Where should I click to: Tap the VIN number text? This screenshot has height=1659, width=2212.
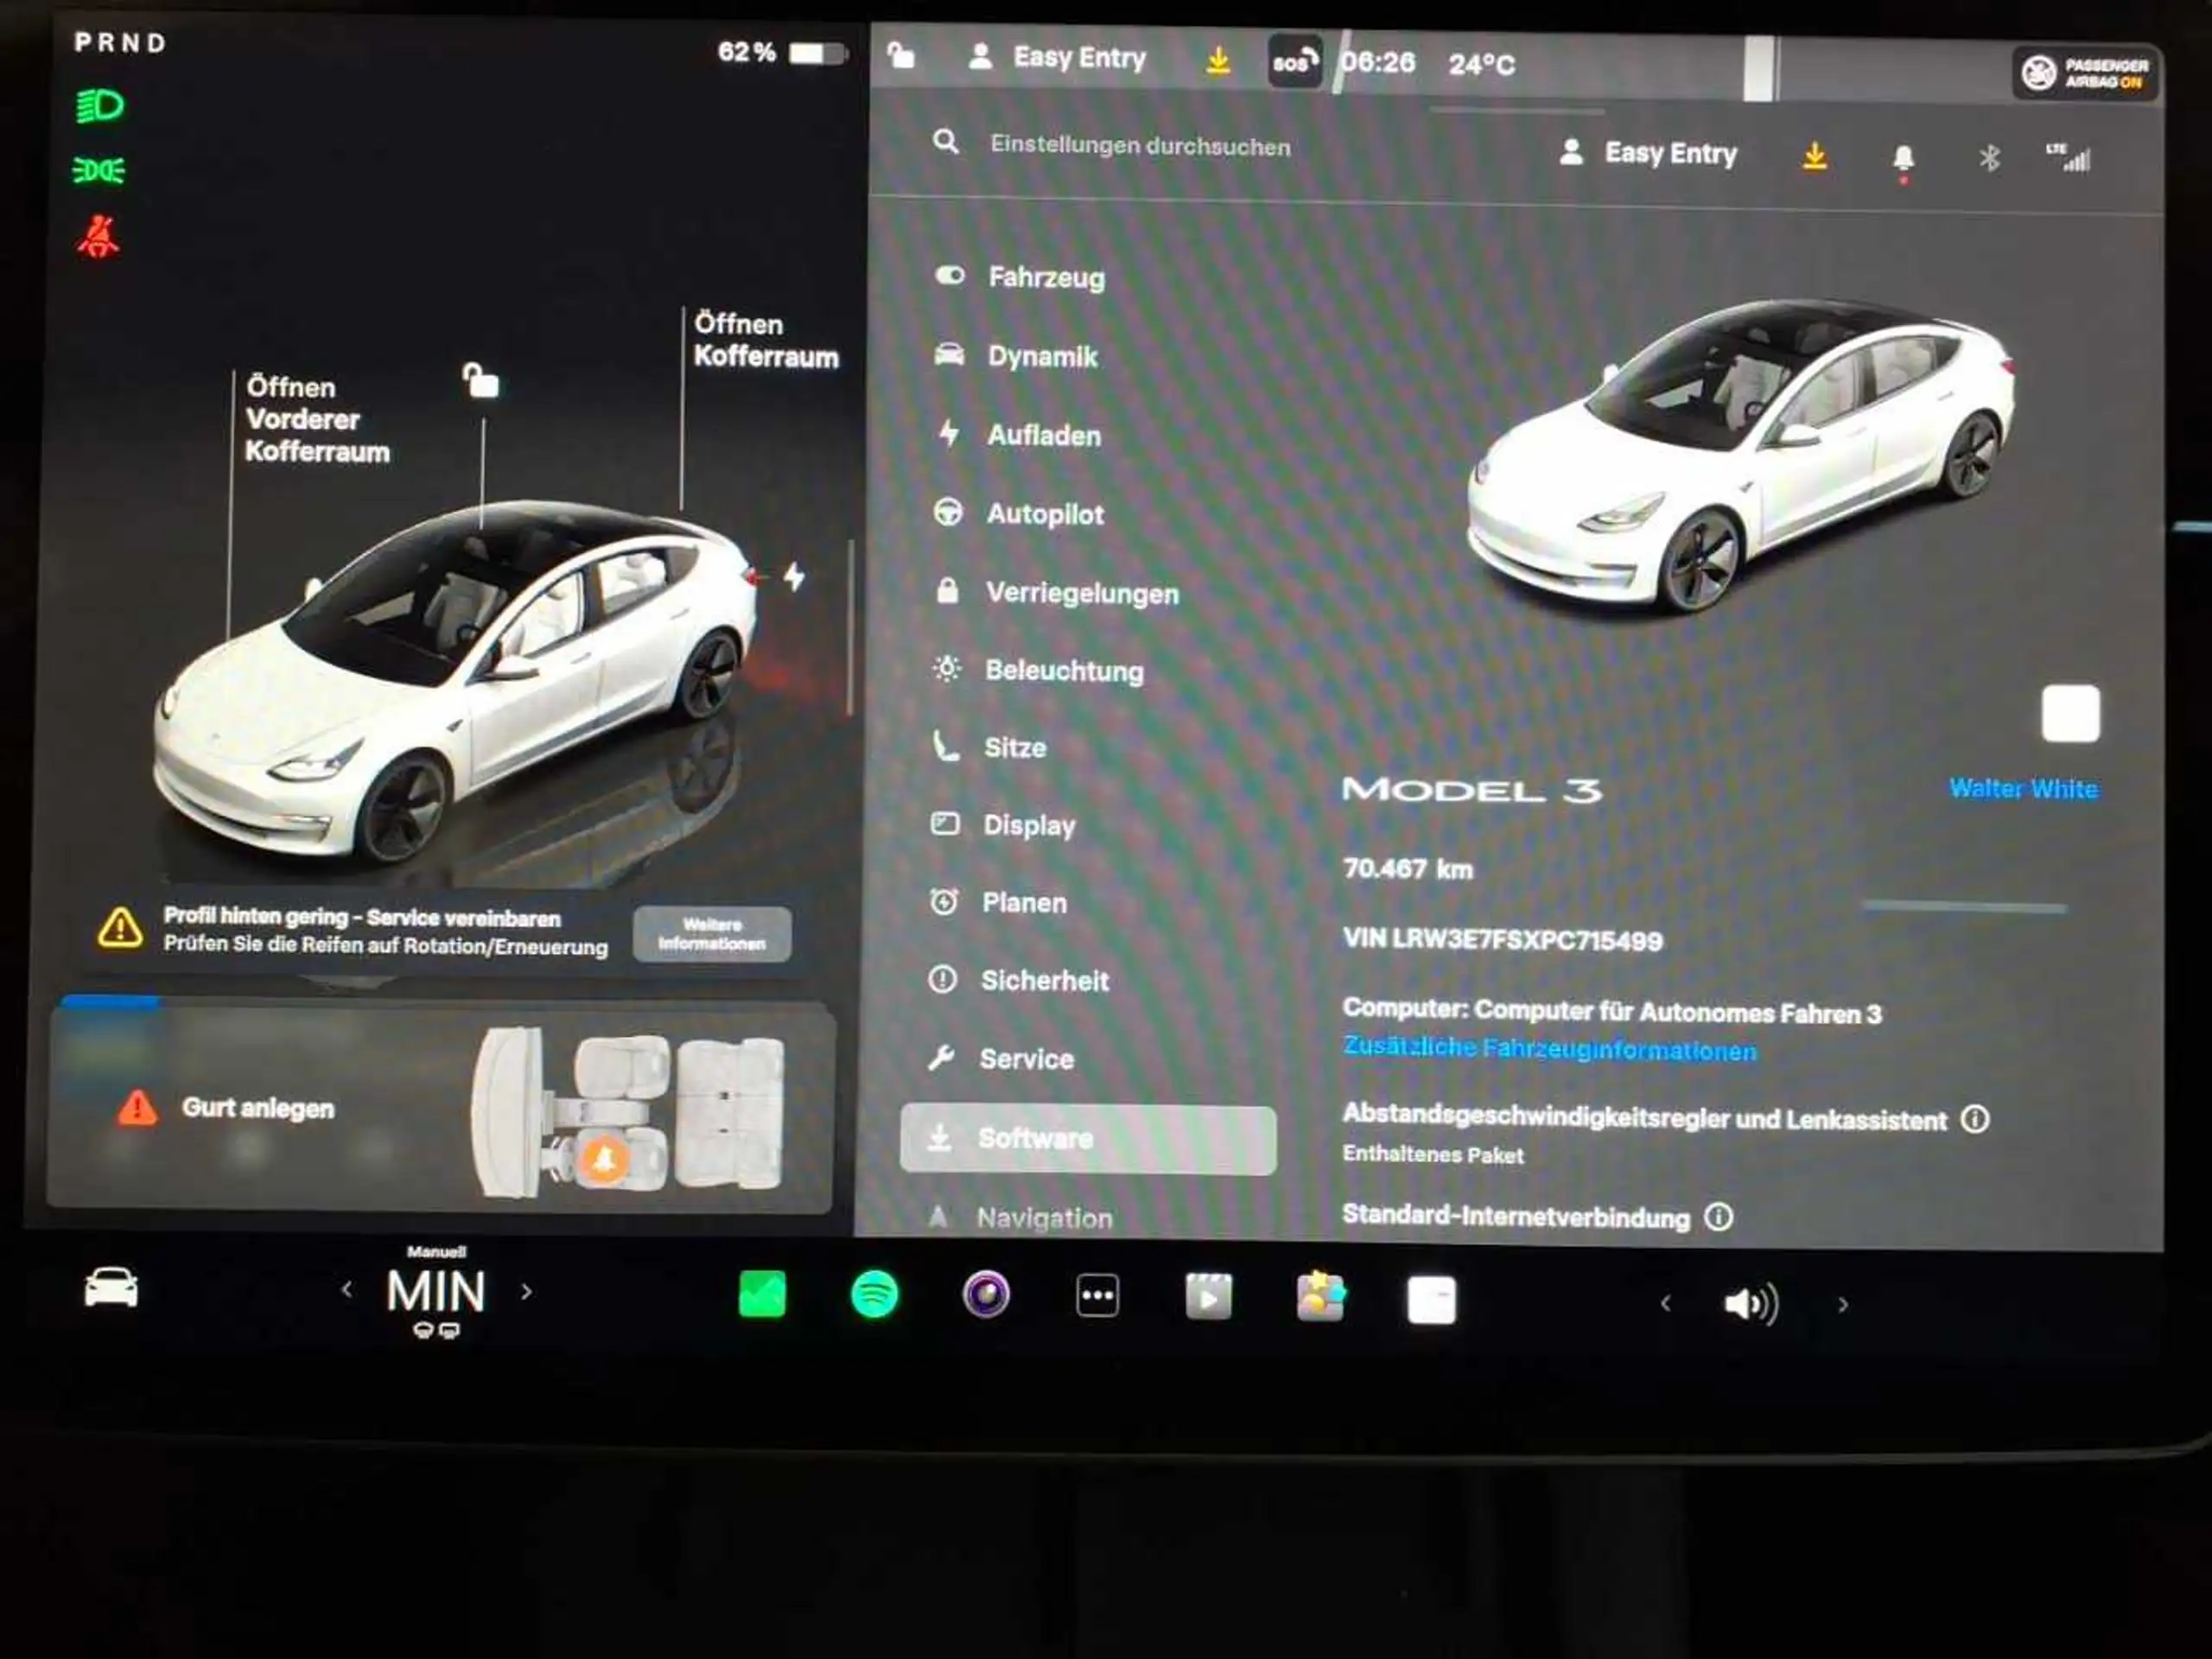[1502, 939]
